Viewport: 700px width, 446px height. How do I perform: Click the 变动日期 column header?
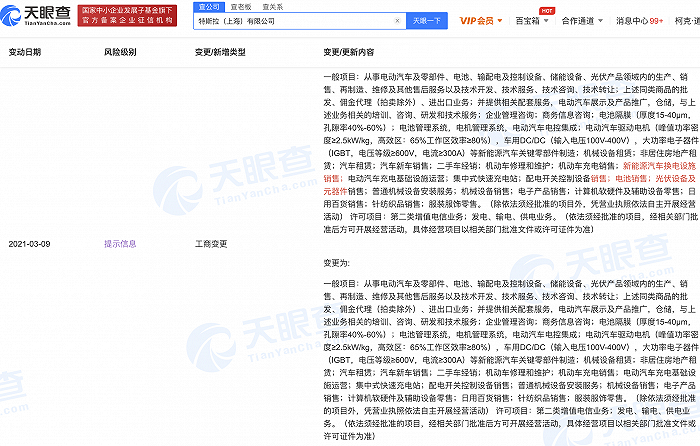tap(25, 52)
